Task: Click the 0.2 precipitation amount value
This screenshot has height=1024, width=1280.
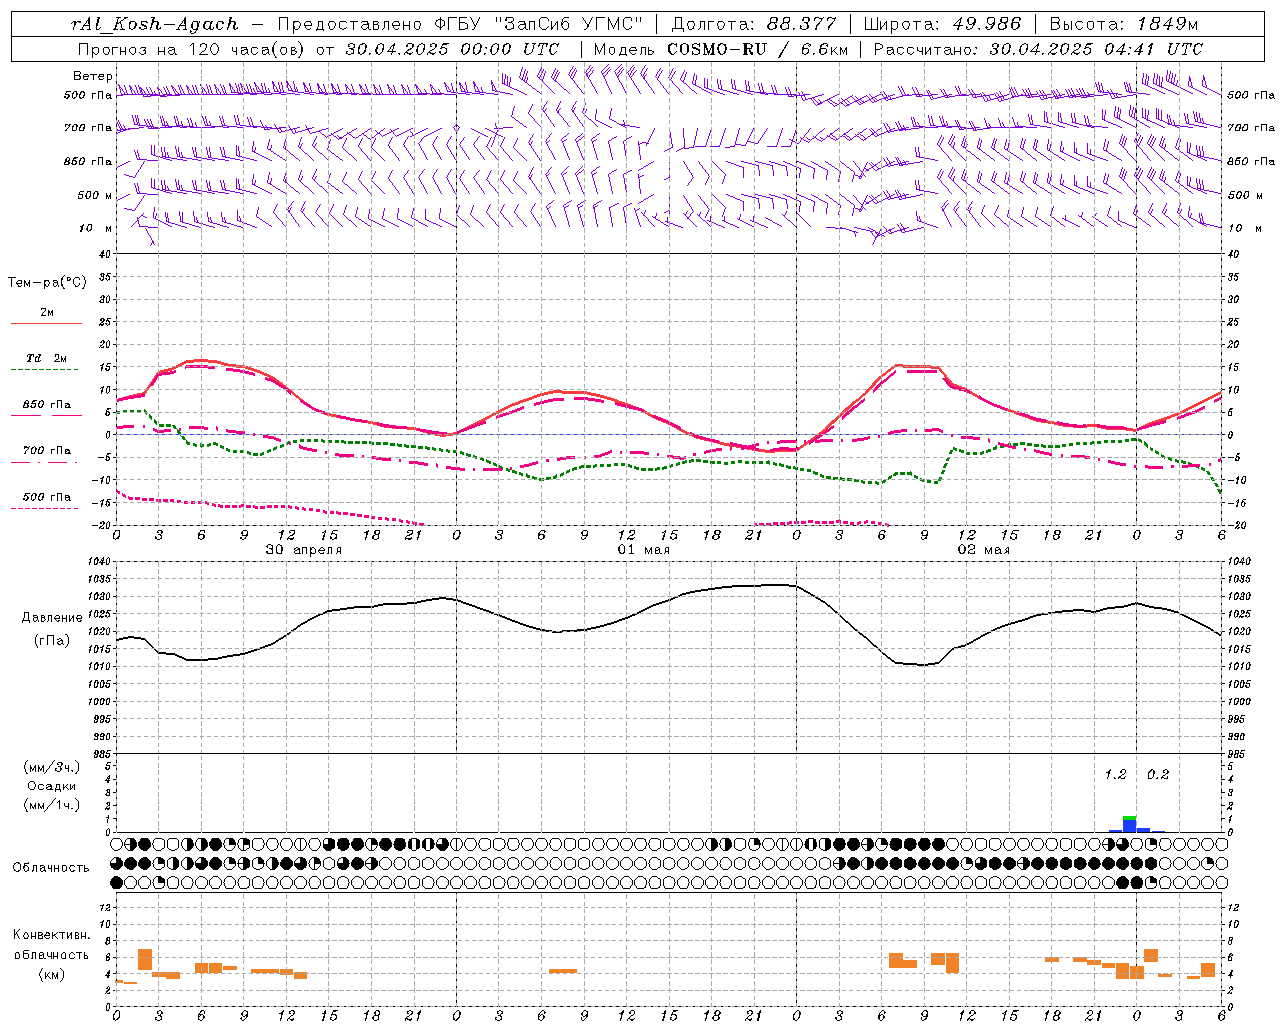Action: pos(1158,775)
